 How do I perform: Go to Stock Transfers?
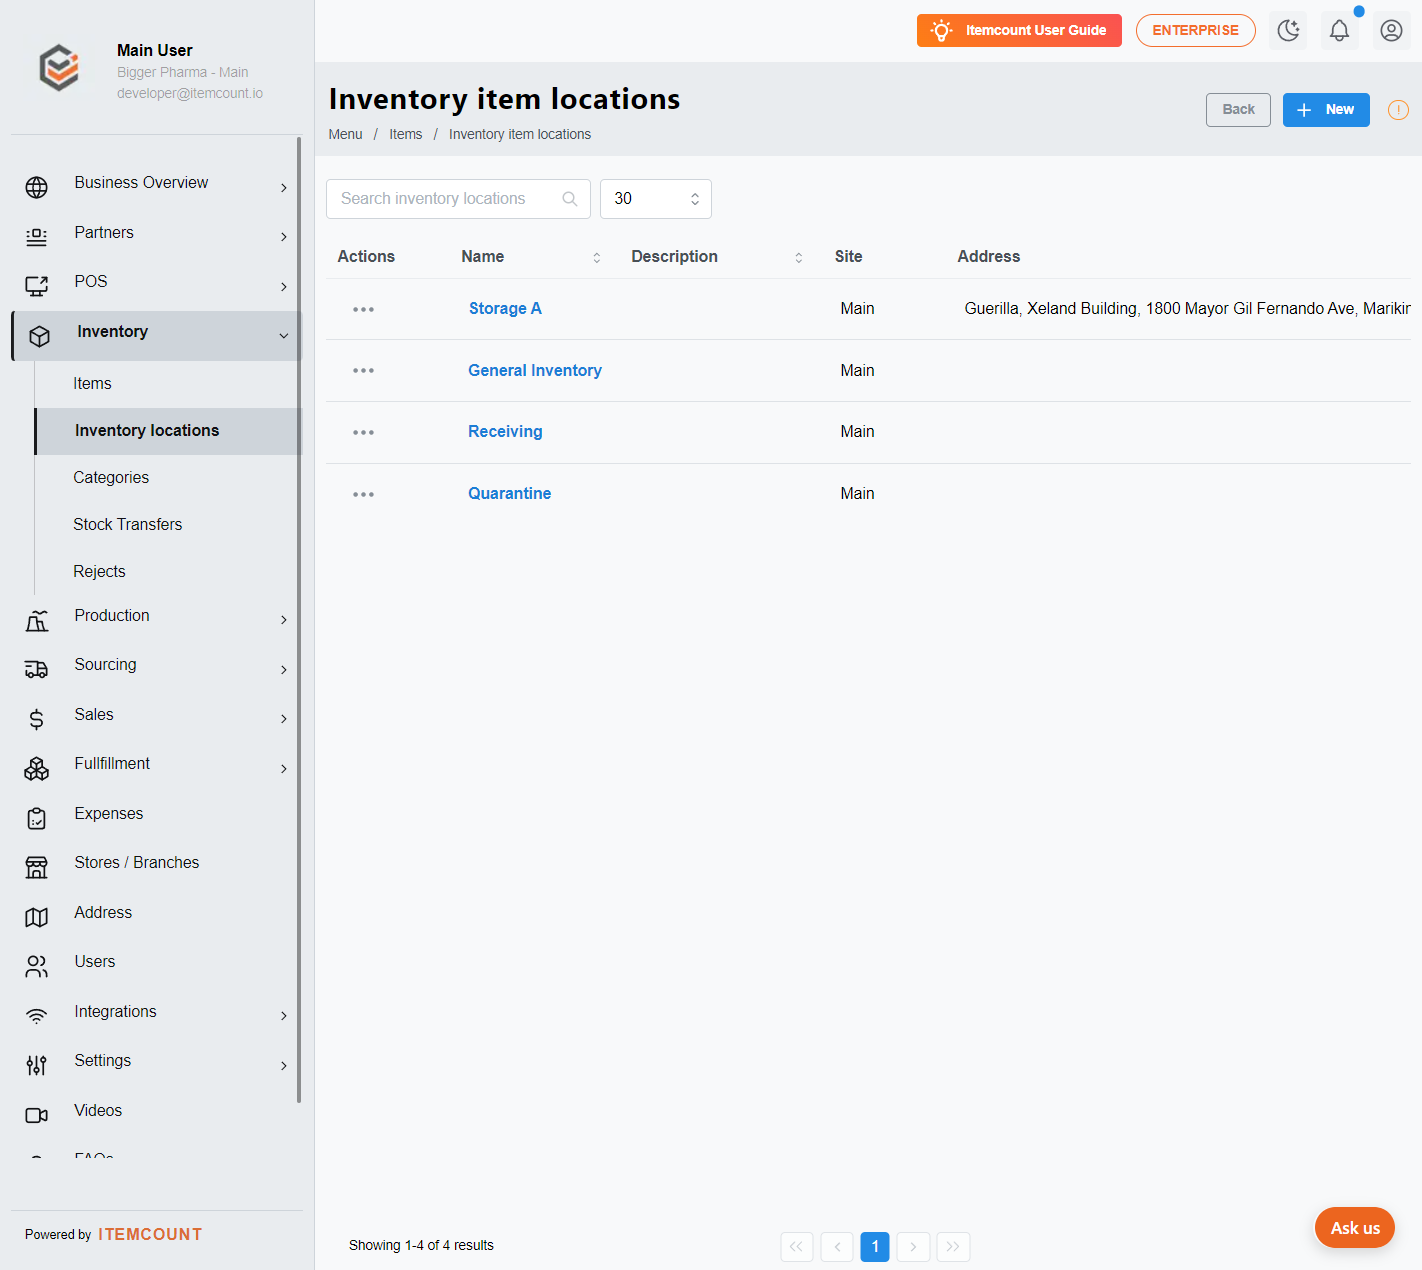(x=128, y=525)
